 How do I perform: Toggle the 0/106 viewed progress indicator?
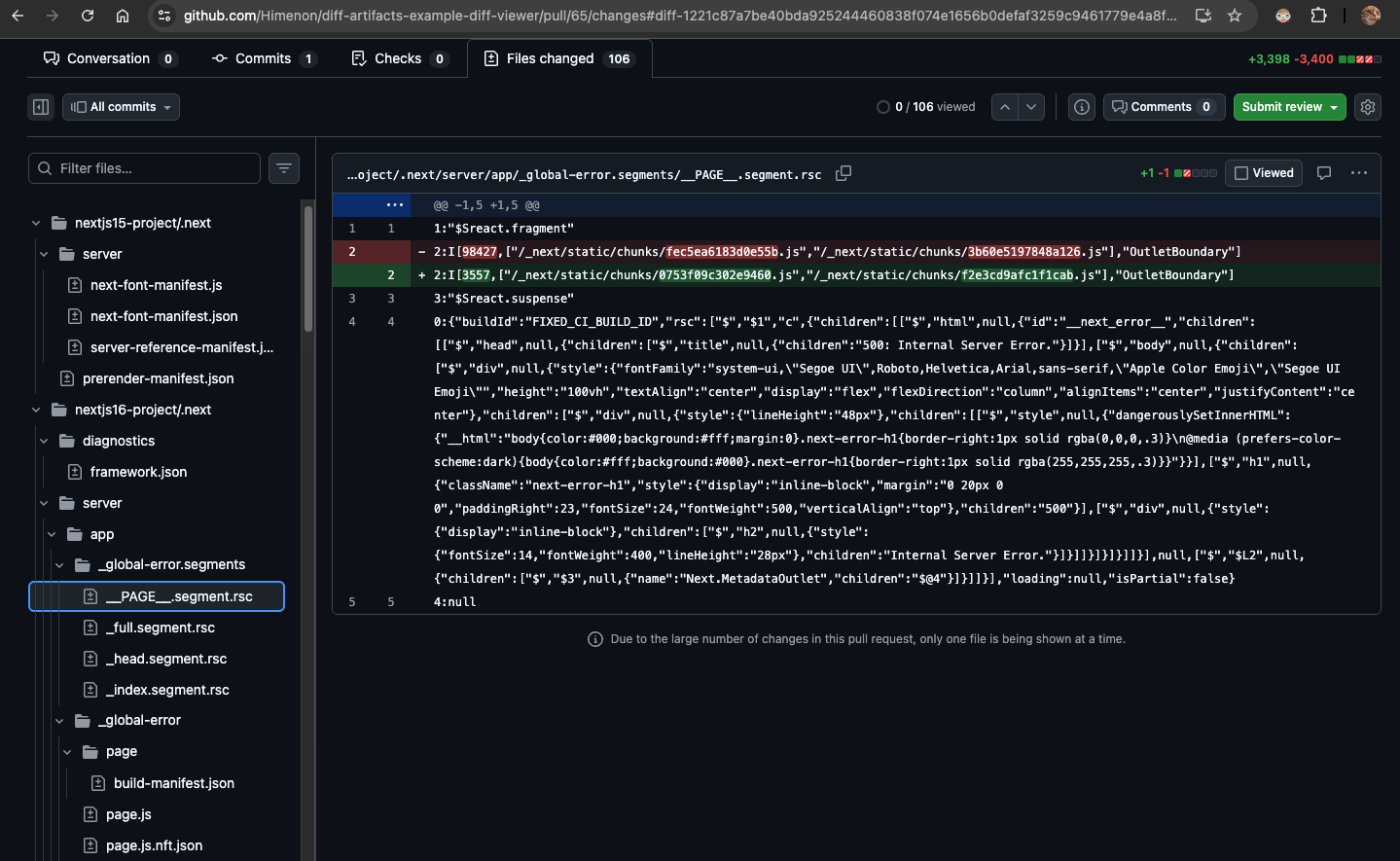925,106
